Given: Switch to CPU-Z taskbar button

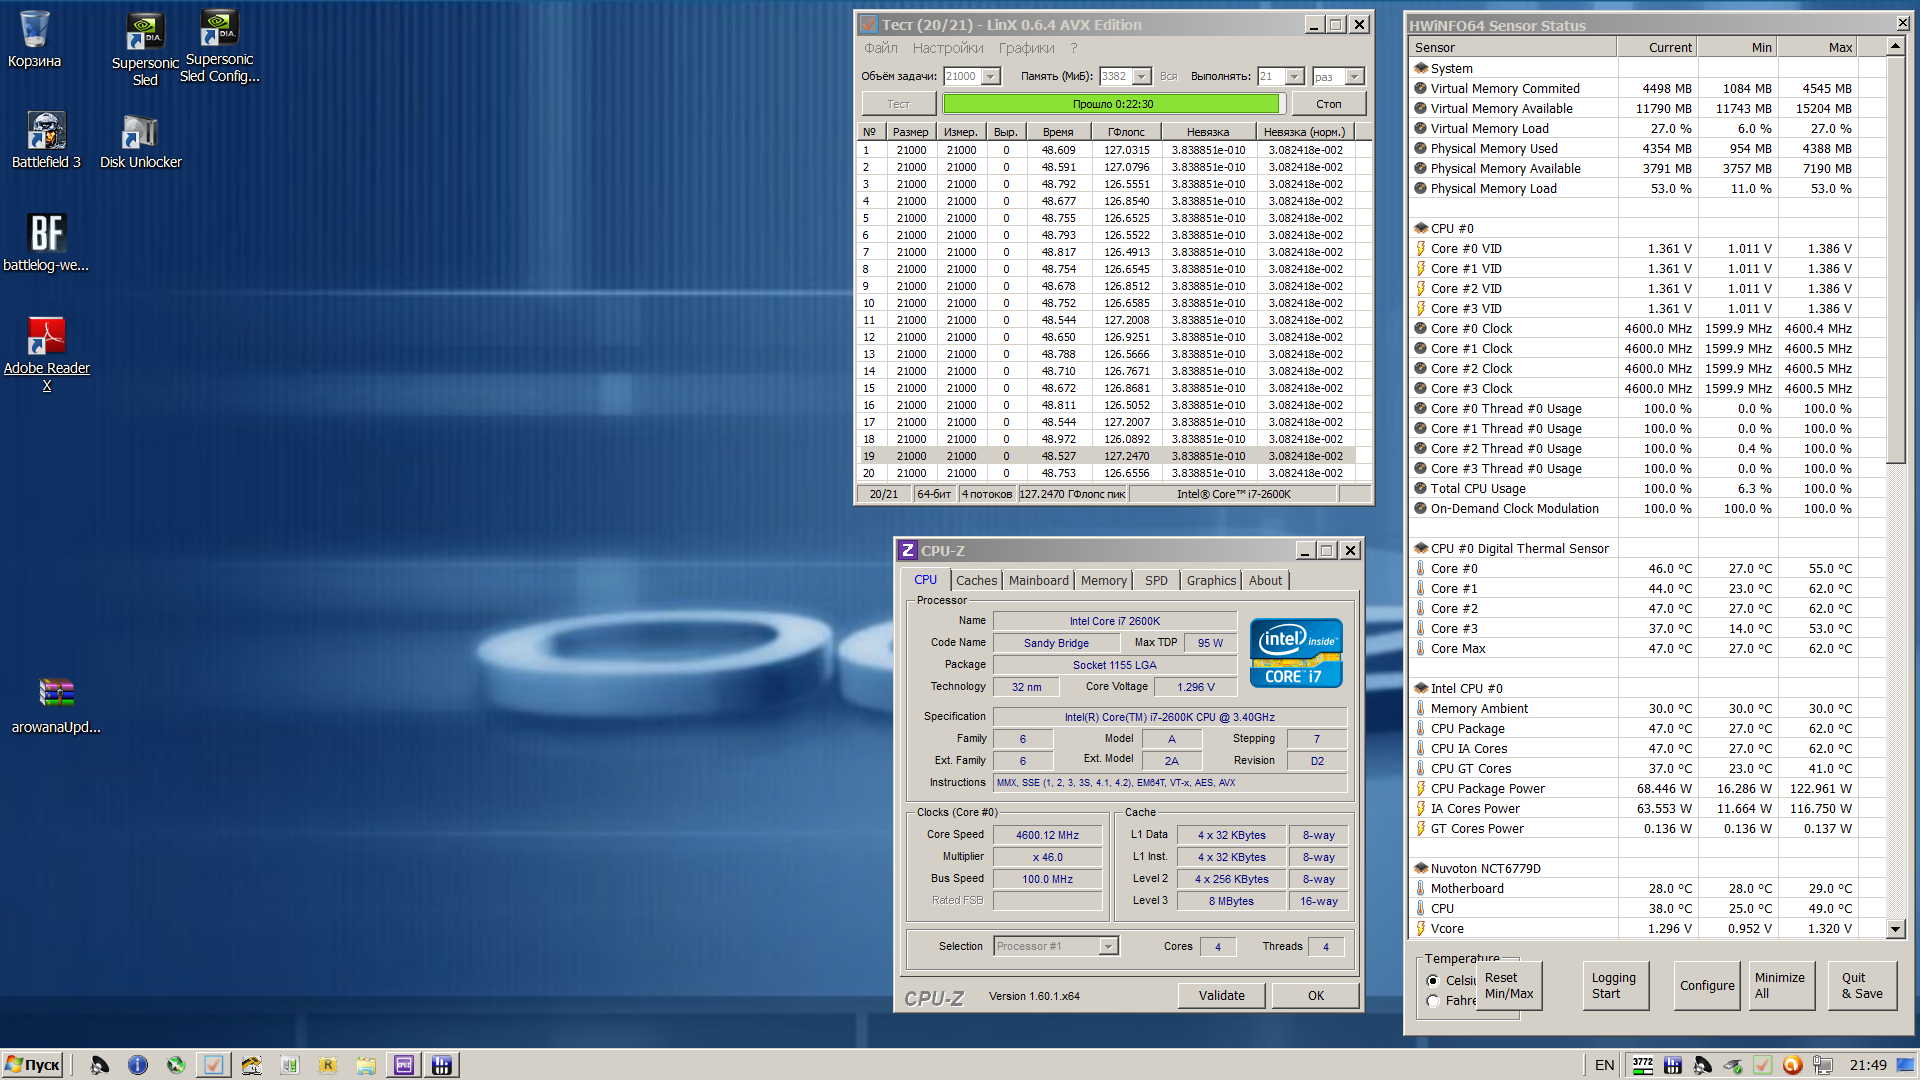Looking at the screenshot, I should (x=404, y=1065).
